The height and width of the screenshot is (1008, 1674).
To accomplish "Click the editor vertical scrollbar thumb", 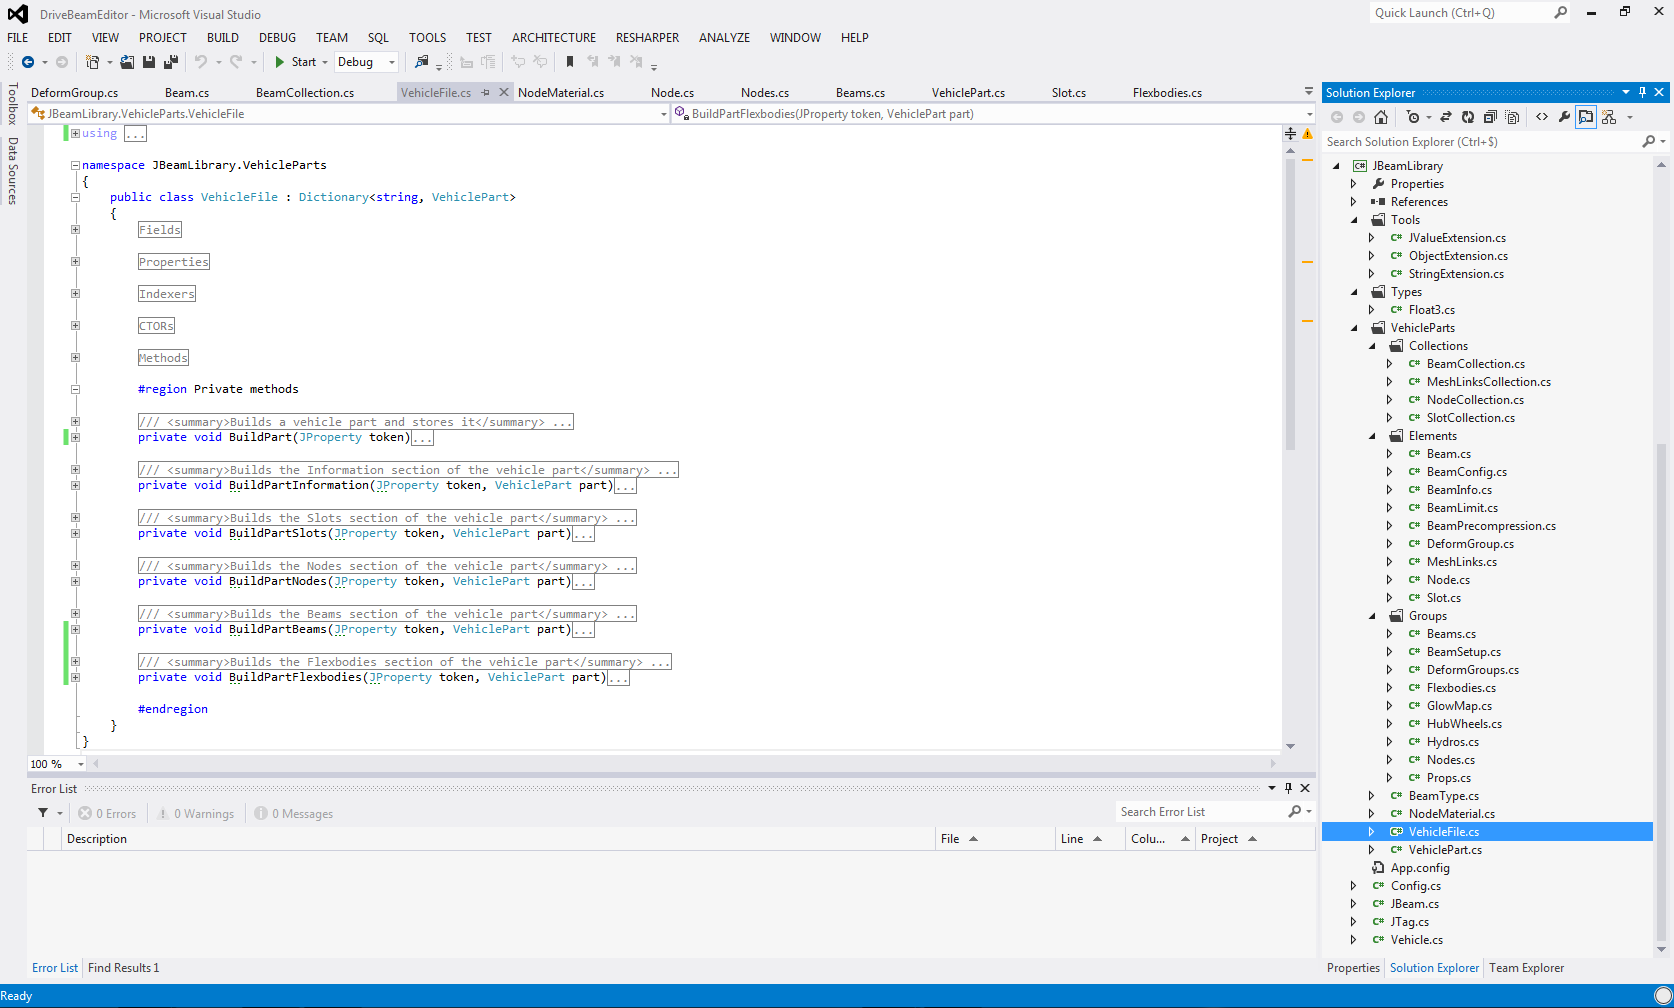I will pyautogui.click(x=1290, y=302).
